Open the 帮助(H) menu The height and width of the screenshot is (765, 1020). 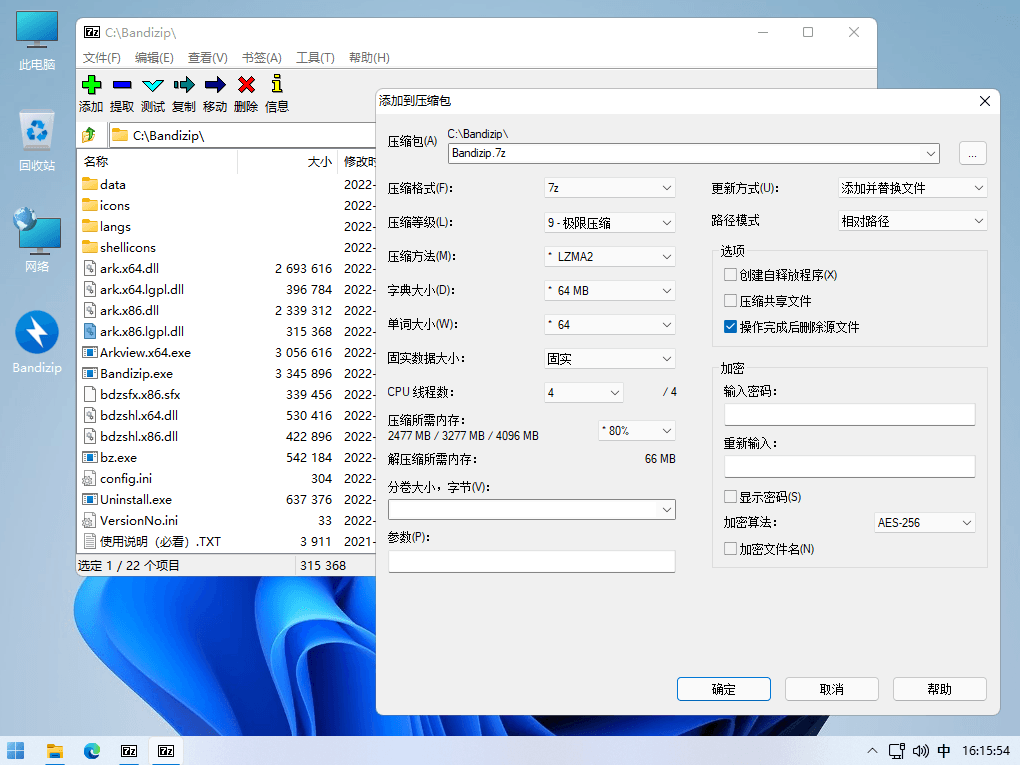point(369,58)
